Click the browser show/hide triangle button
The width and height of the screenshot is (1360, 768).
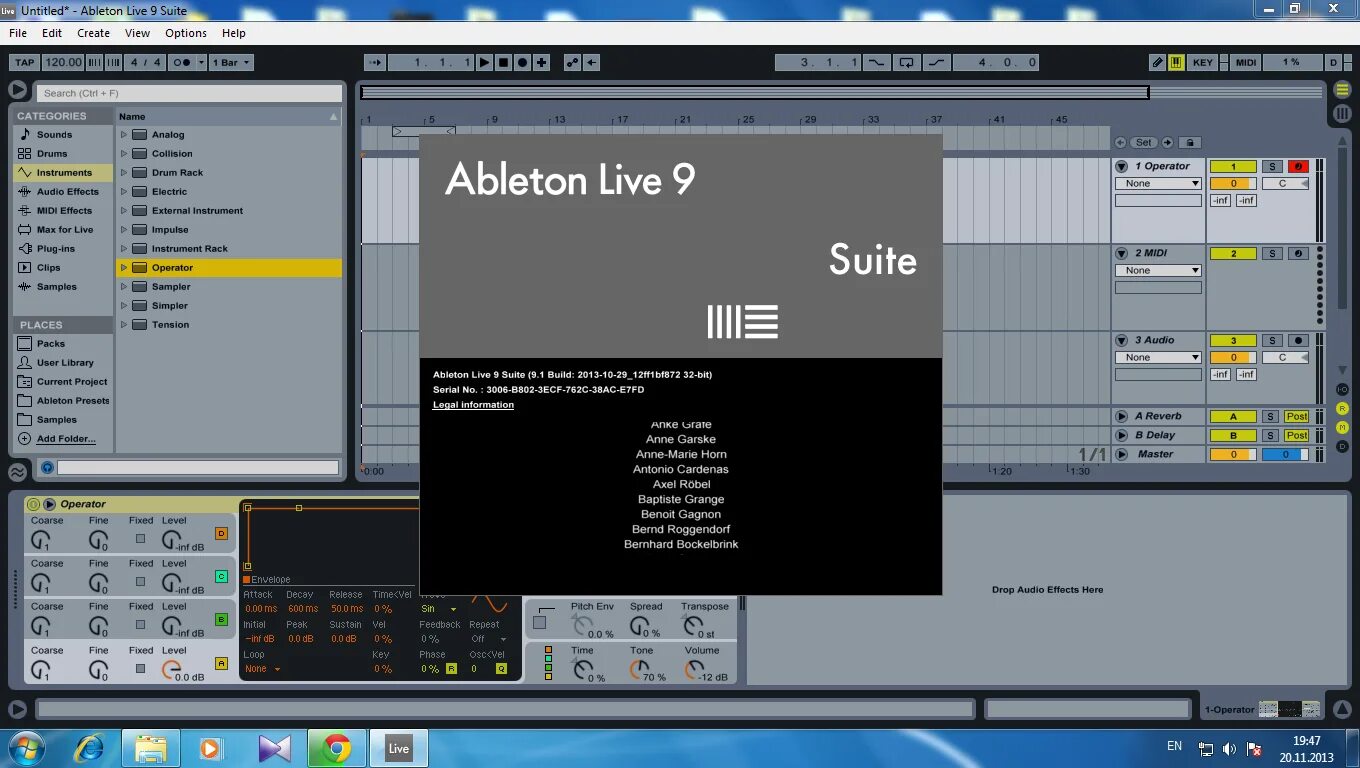[x=17, y=90]
